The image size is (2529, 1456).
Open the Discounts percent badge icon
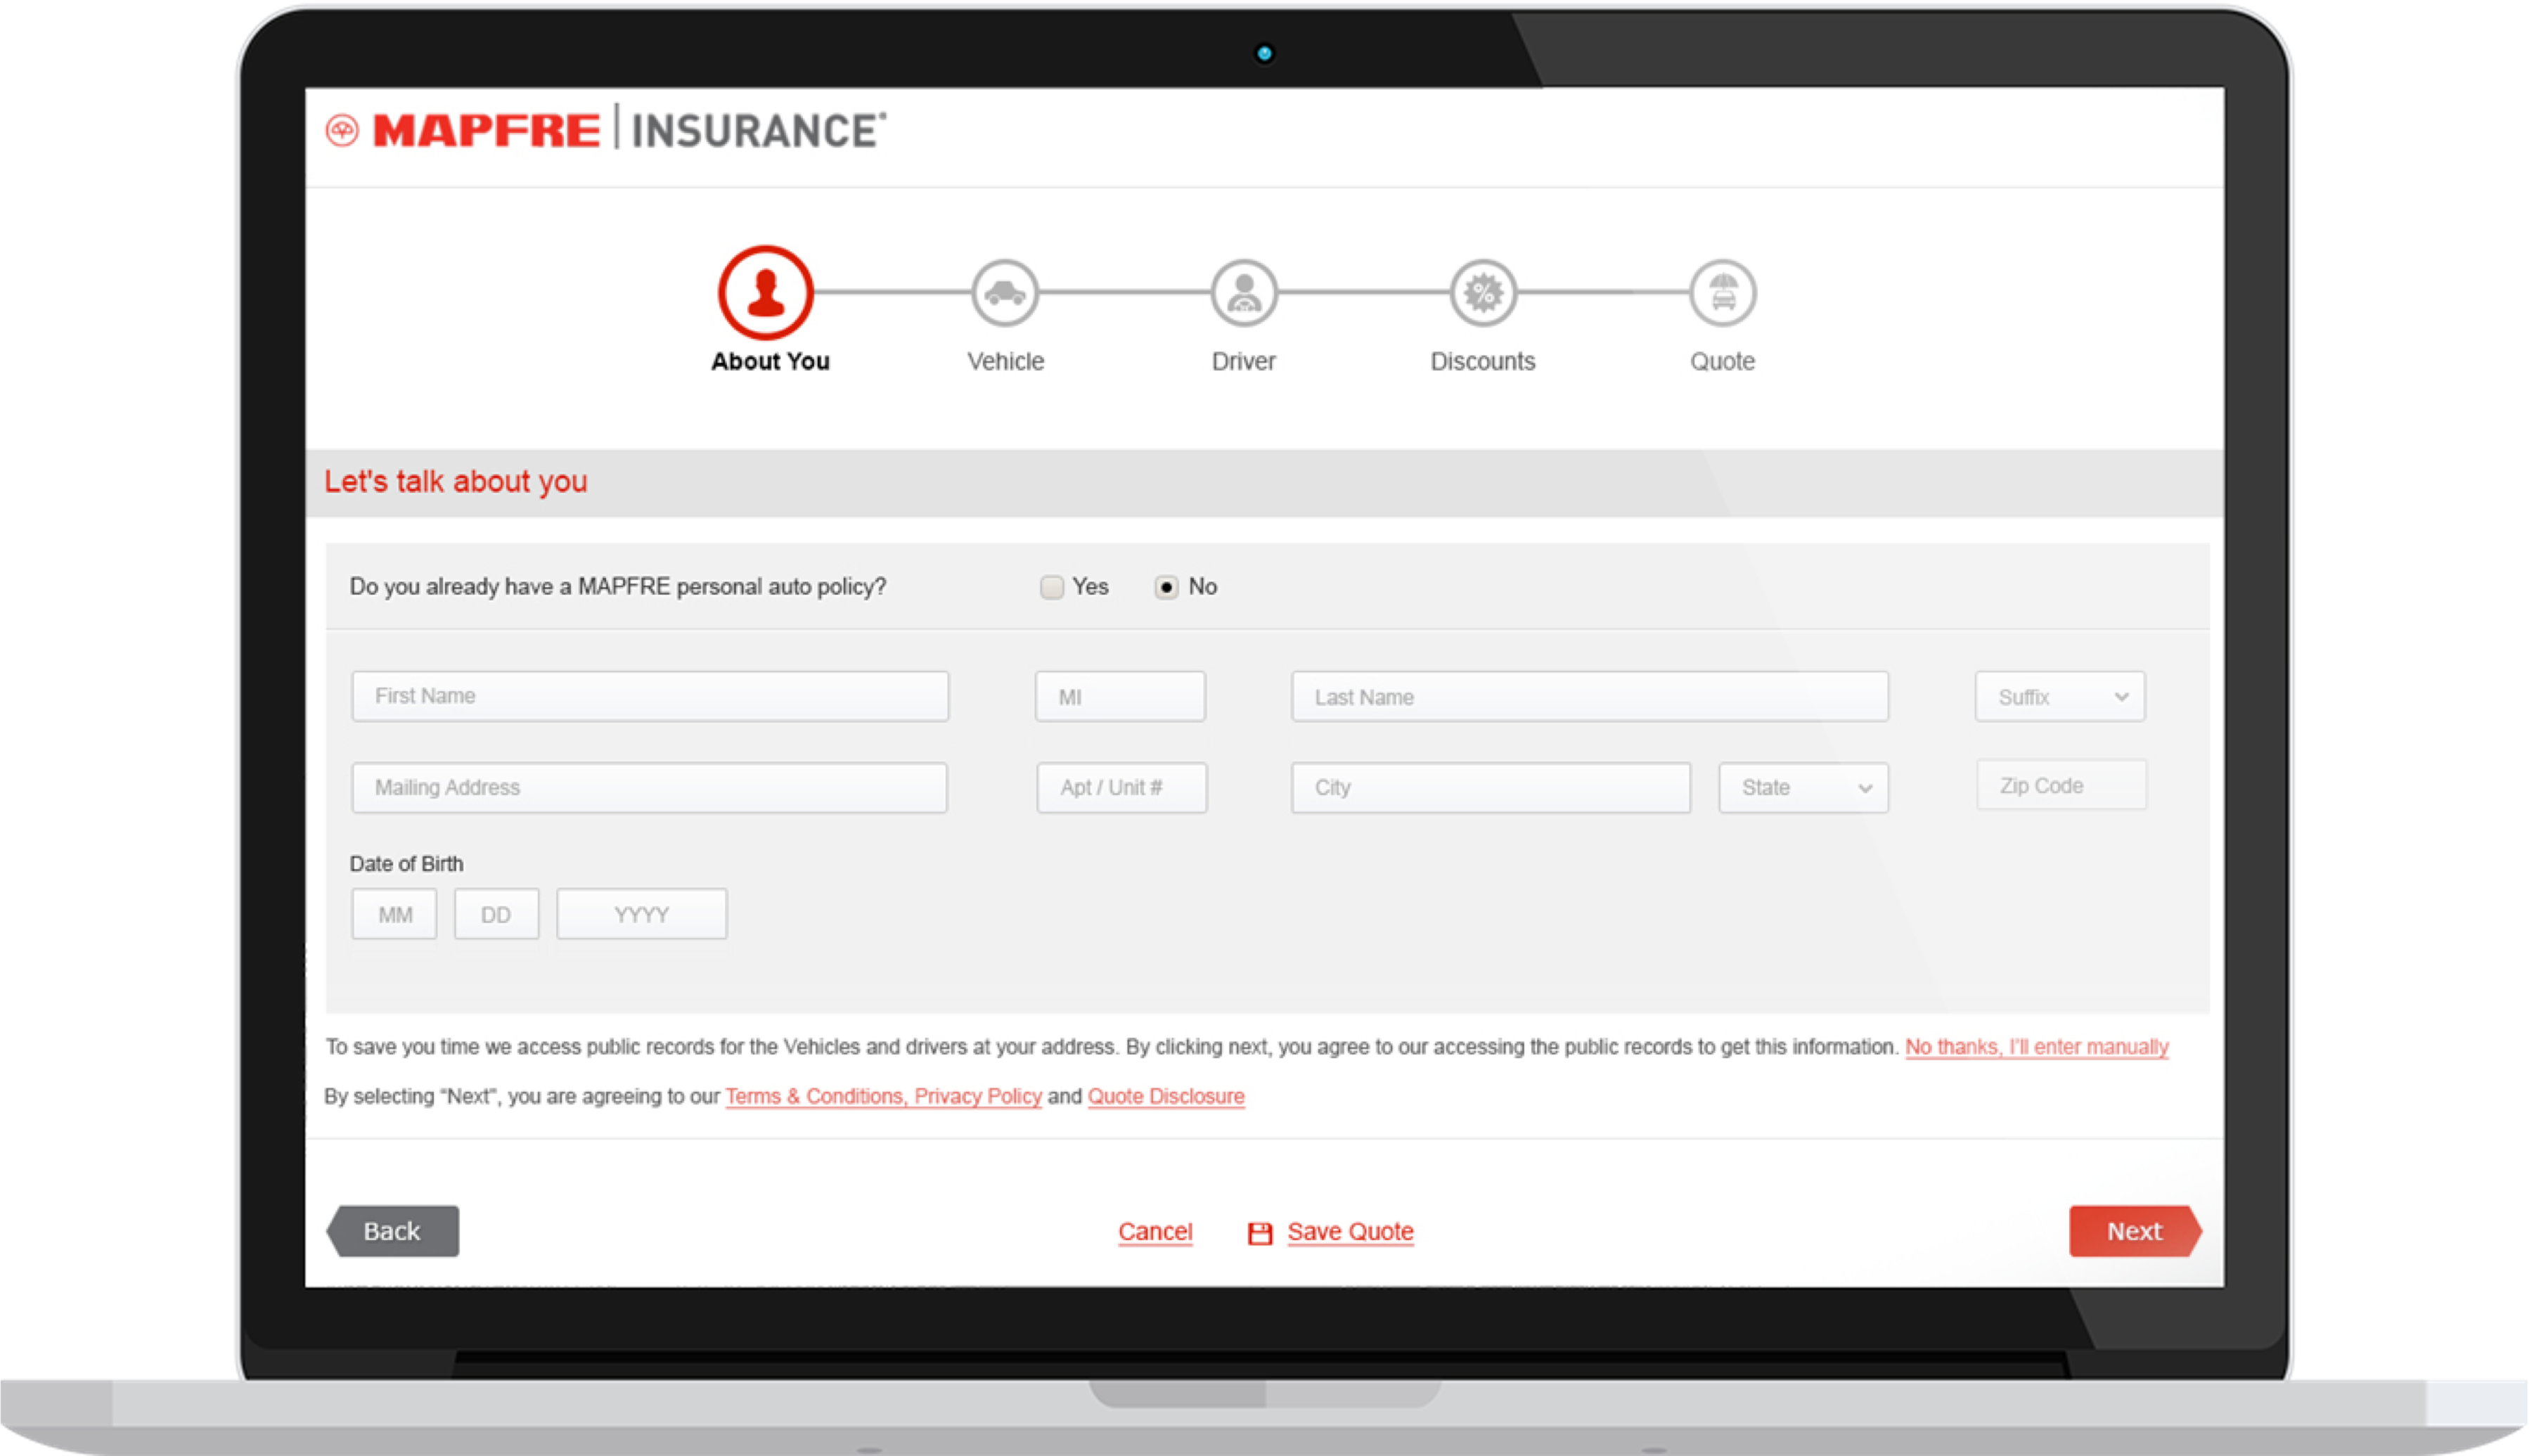(1484, 293)
